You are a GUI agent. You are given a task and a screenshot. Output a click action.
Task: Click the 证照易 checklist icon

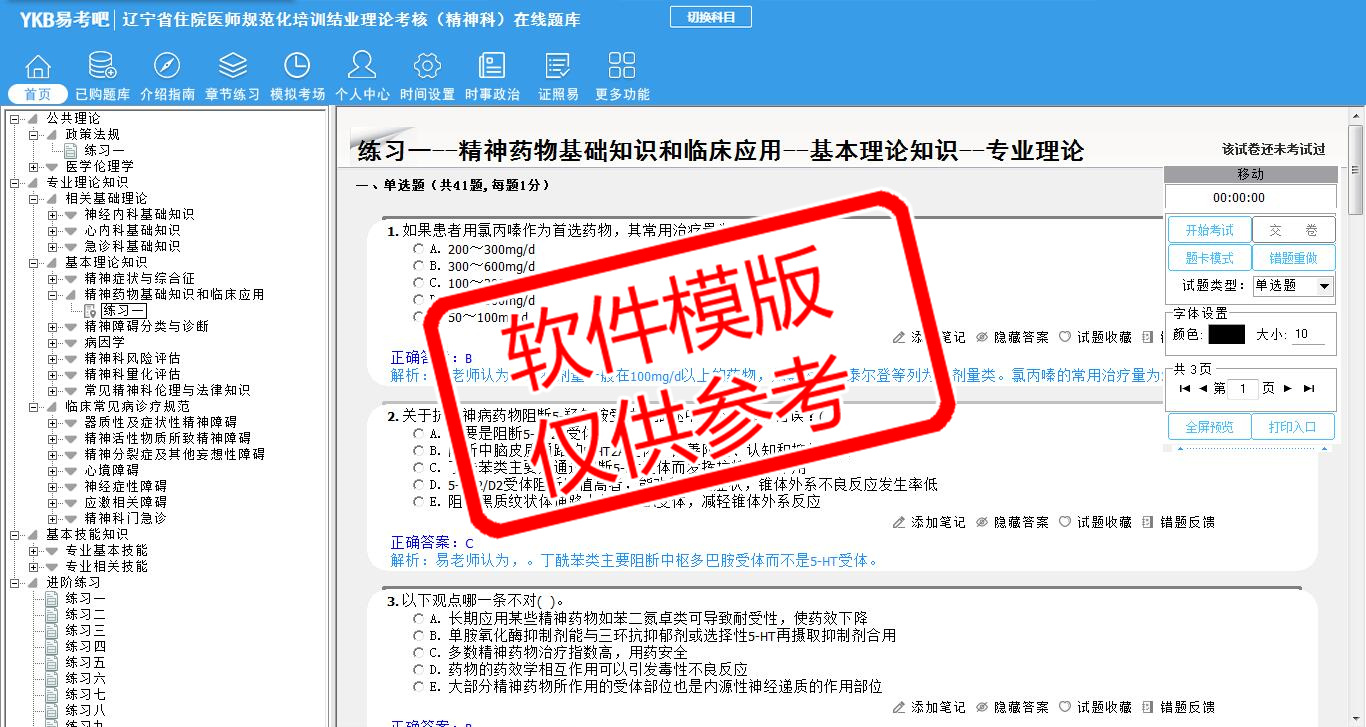[558, 66]
